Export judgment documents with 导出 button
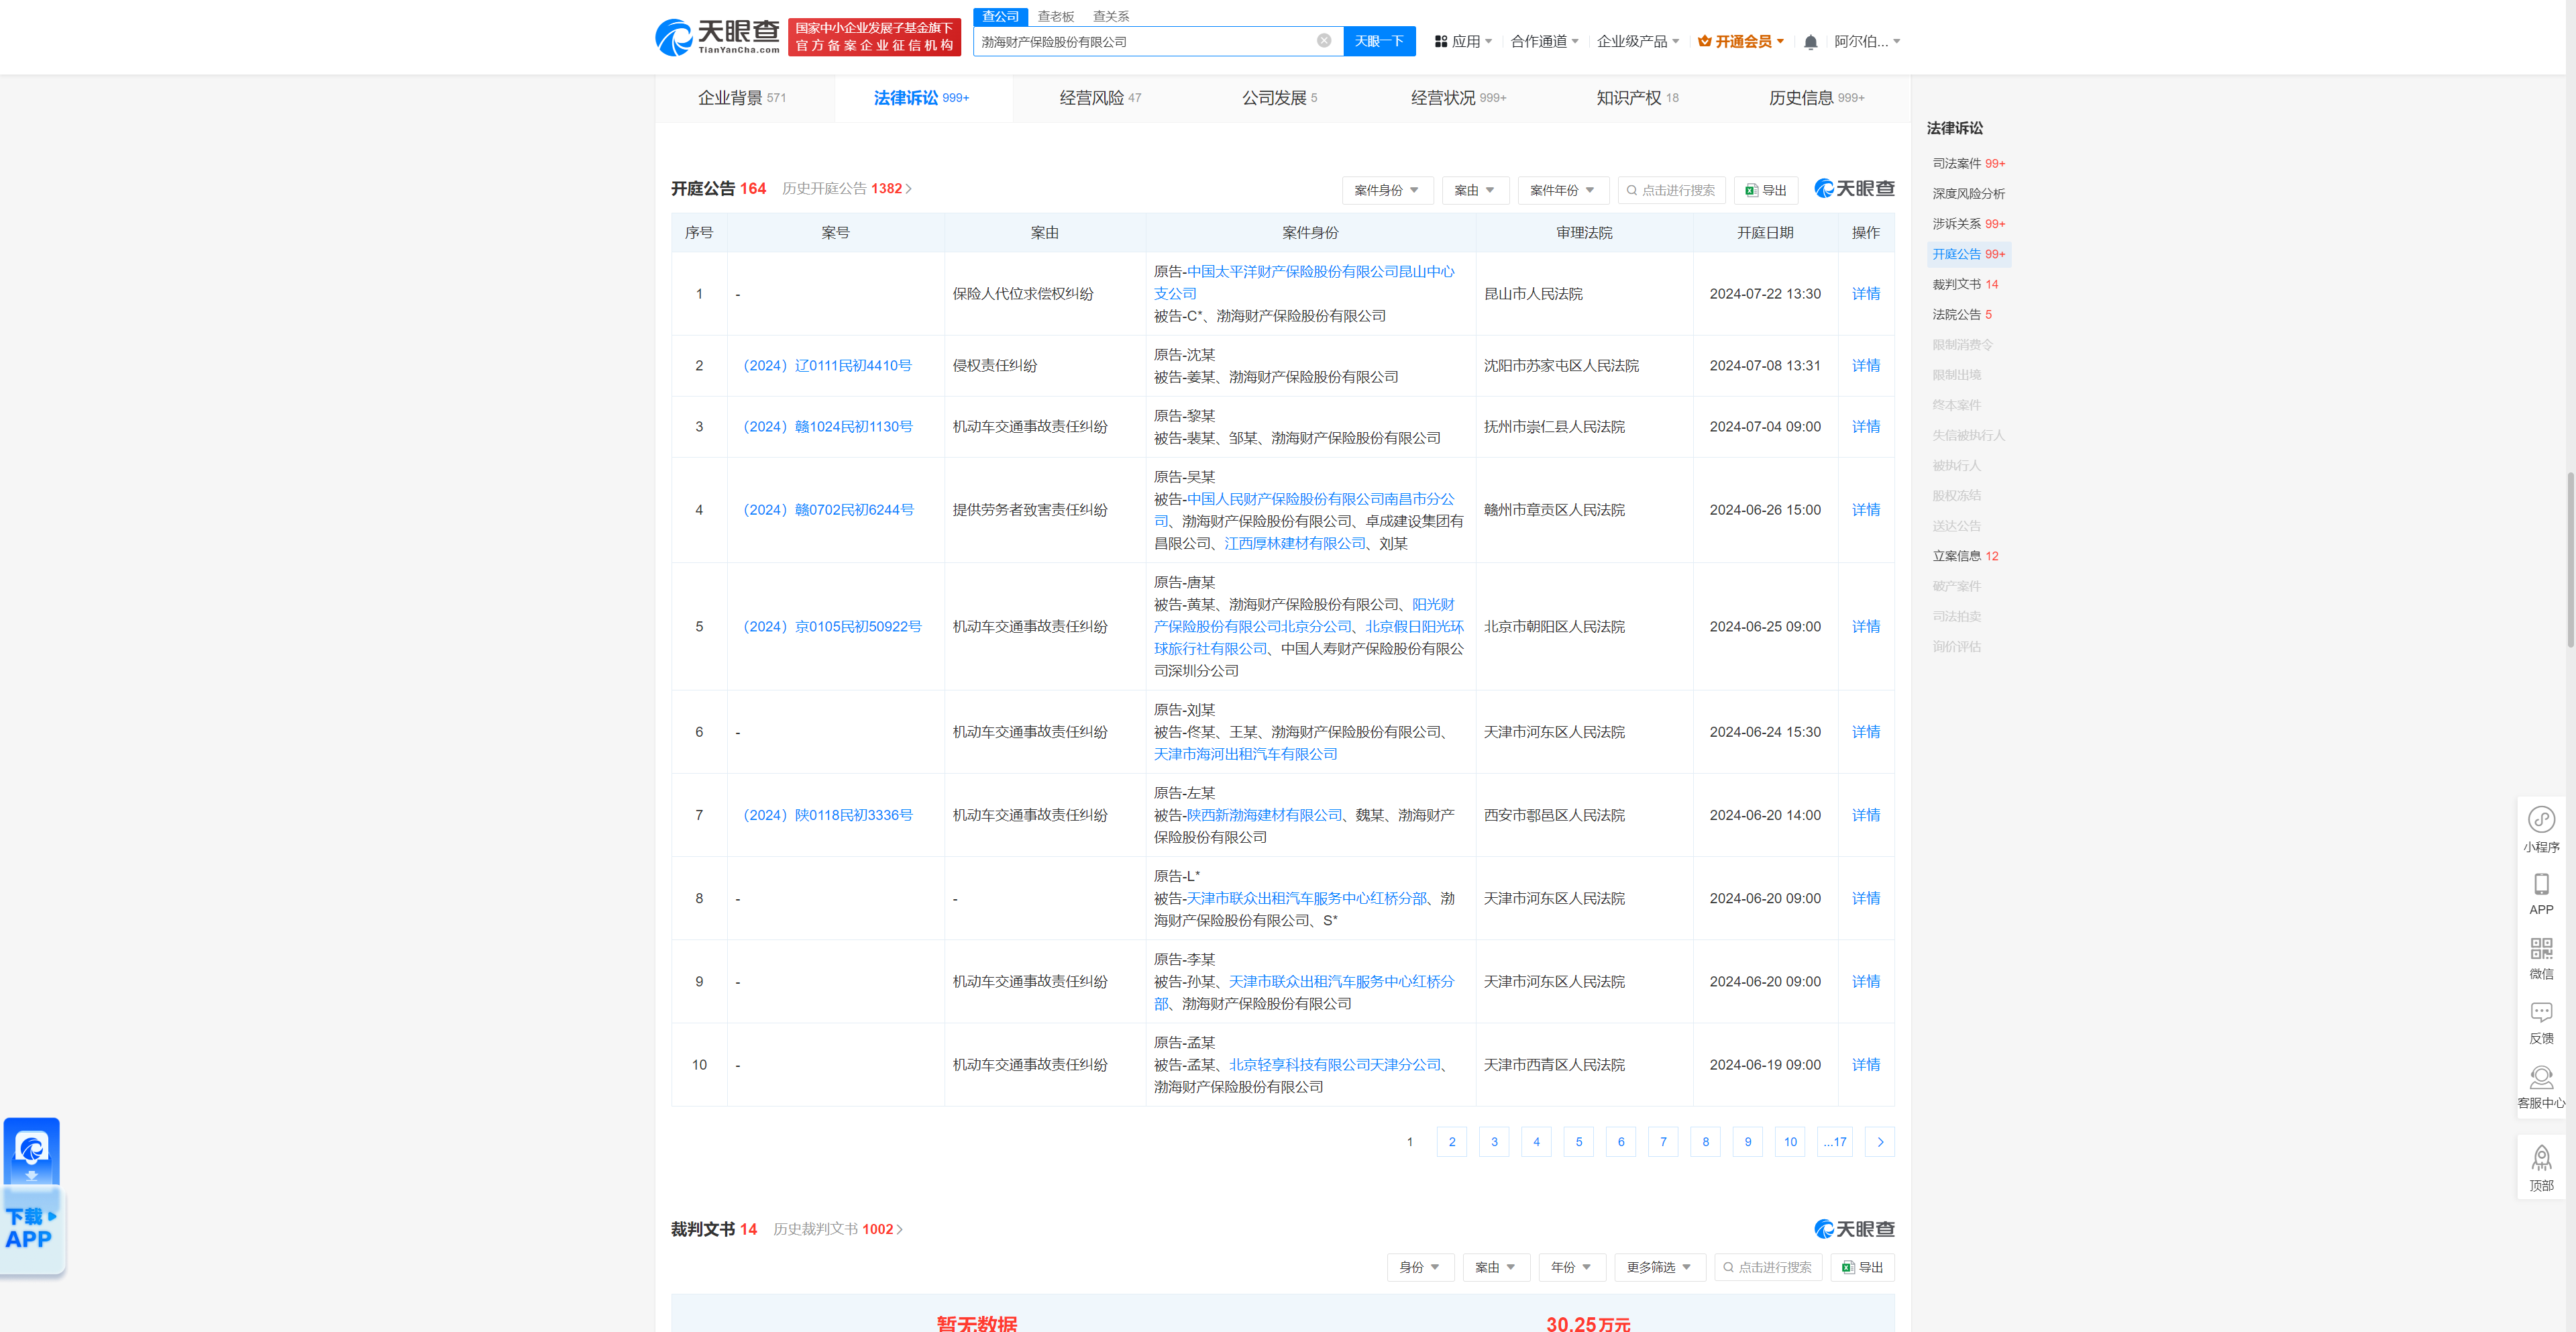 1862,1267
